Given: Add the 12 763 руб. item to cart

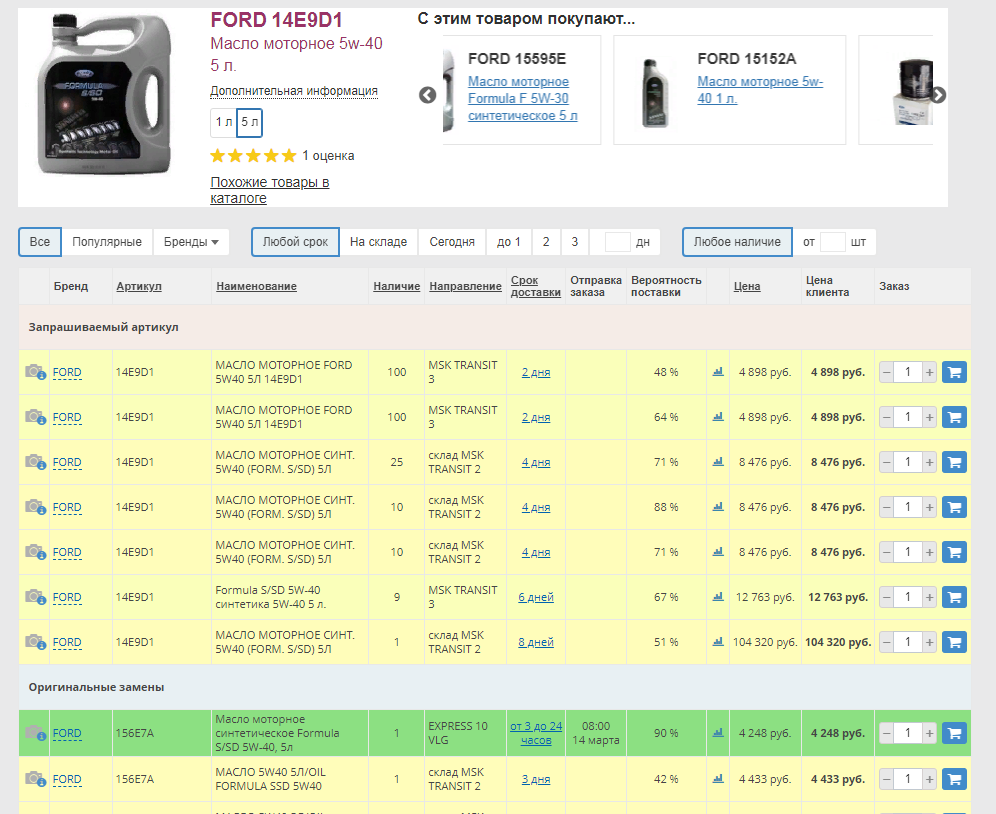Looking at the screenshot, I should point(954,597).
